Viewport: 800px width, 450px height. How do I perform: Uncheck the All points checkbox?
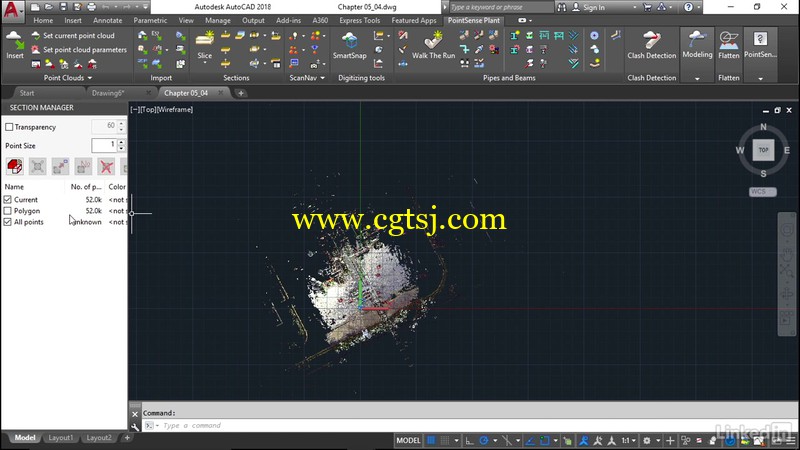pyautogui.click(x=8, y=222)
